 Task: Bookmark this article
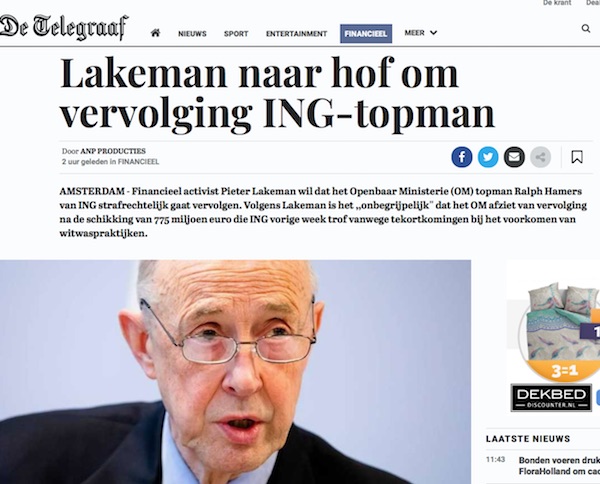(x=577, y=157)
